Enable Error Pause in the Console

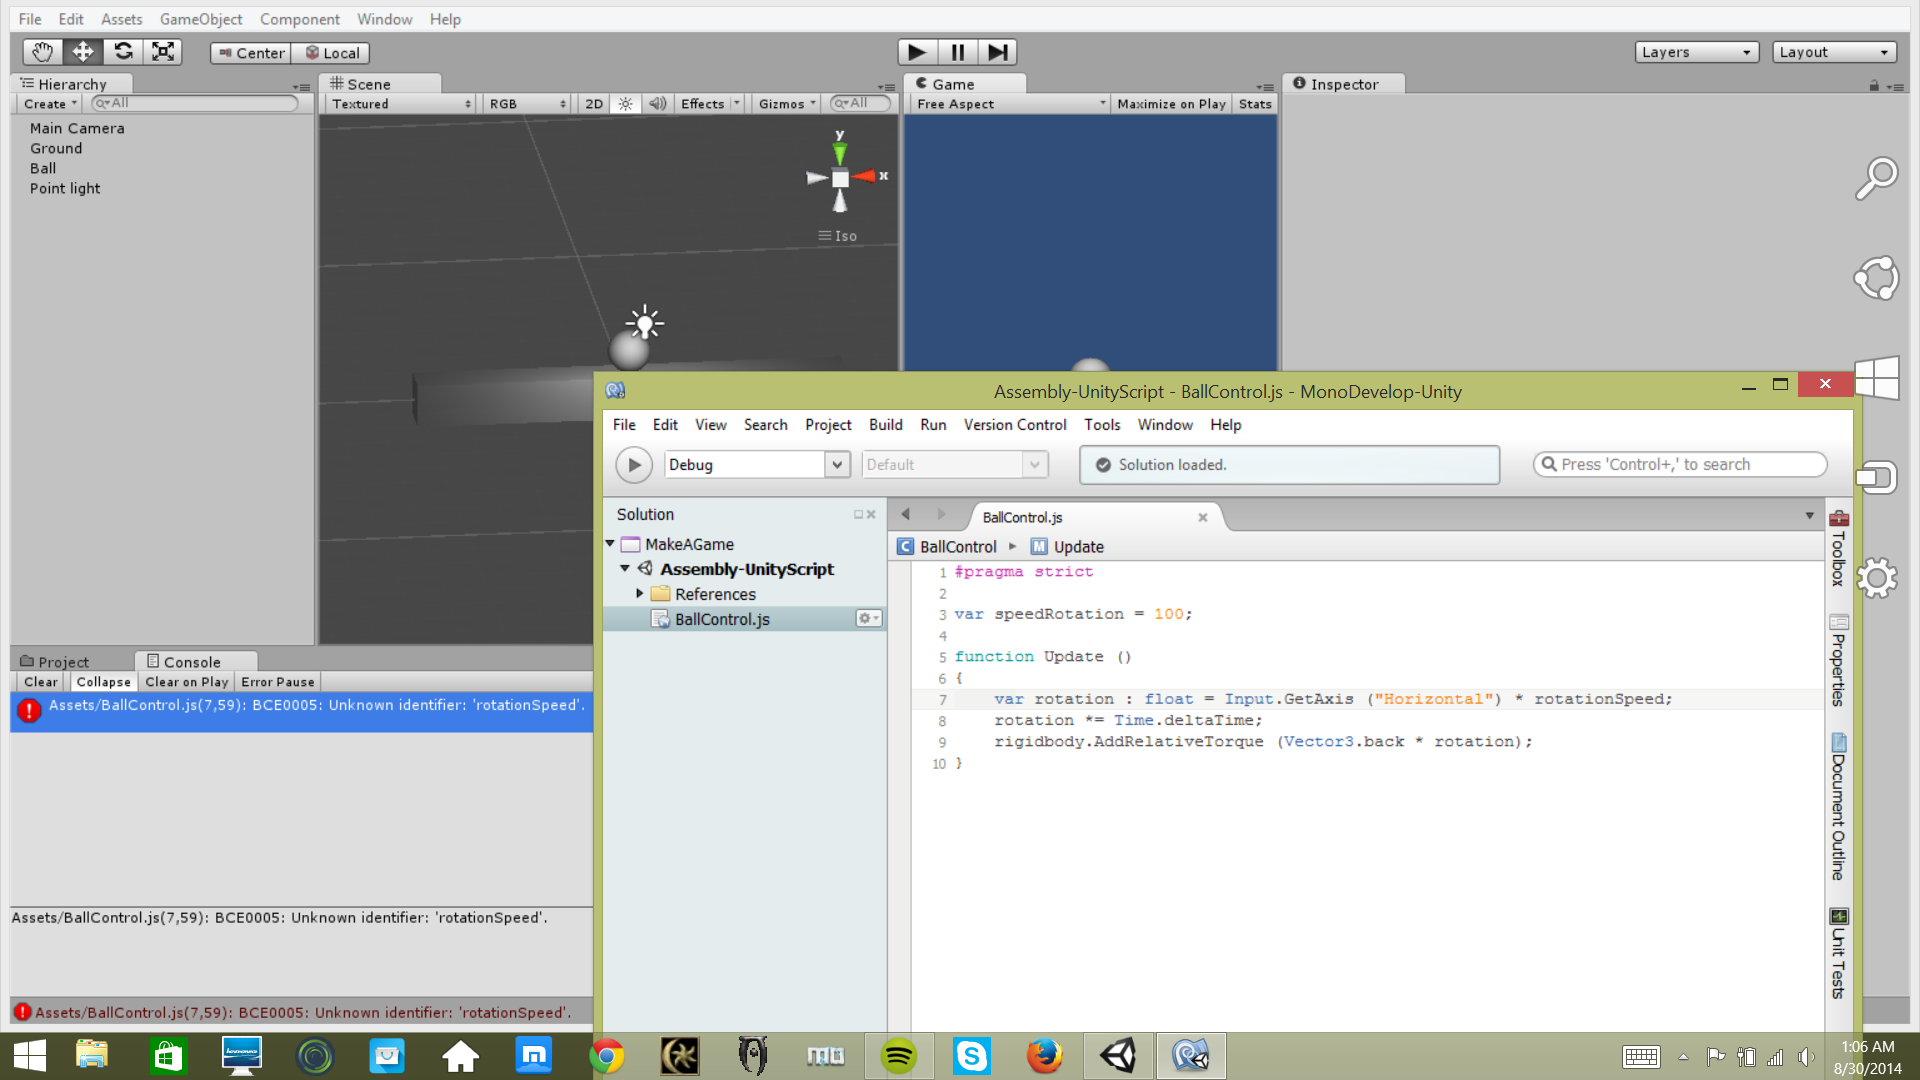coord(277,682)
